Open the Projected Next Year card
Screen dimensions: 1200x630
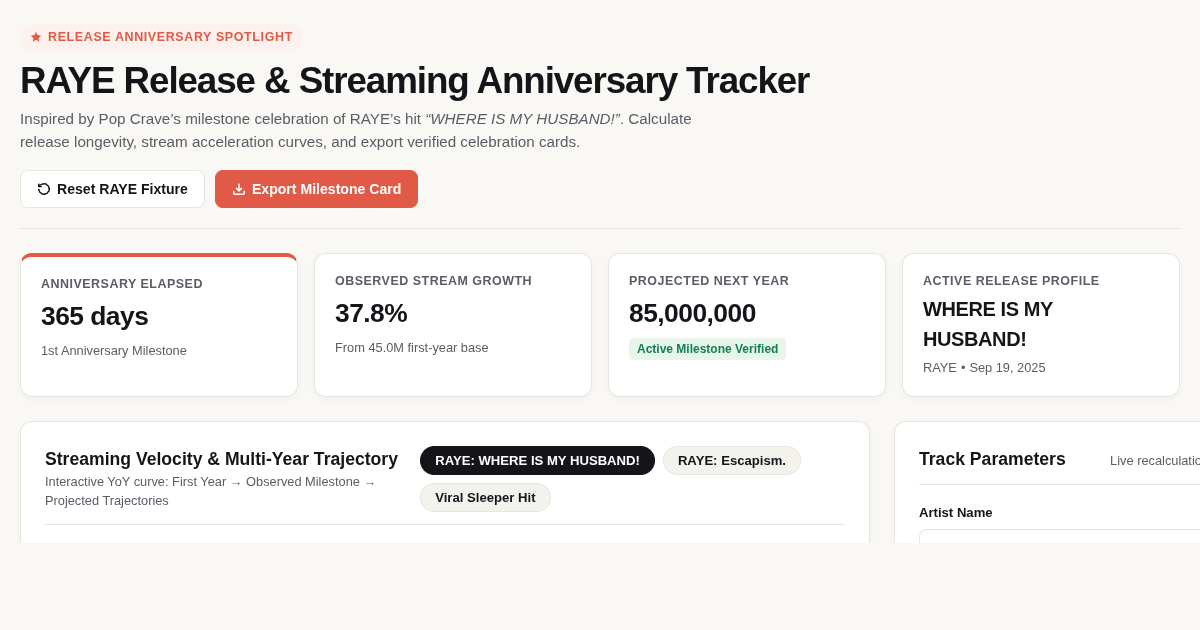747,325
